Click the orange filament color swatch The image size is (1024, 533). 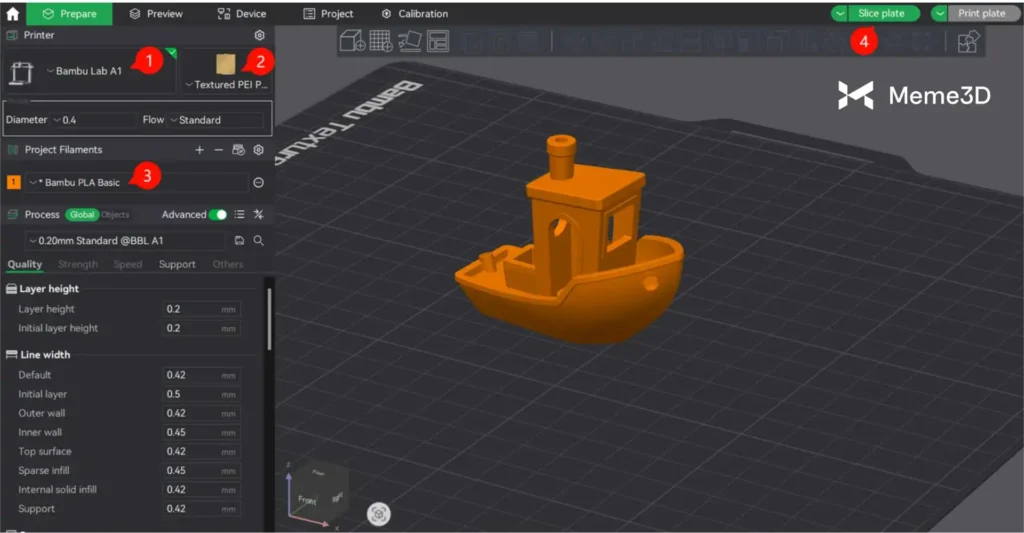pyautogui.click(x=14, y=182)
